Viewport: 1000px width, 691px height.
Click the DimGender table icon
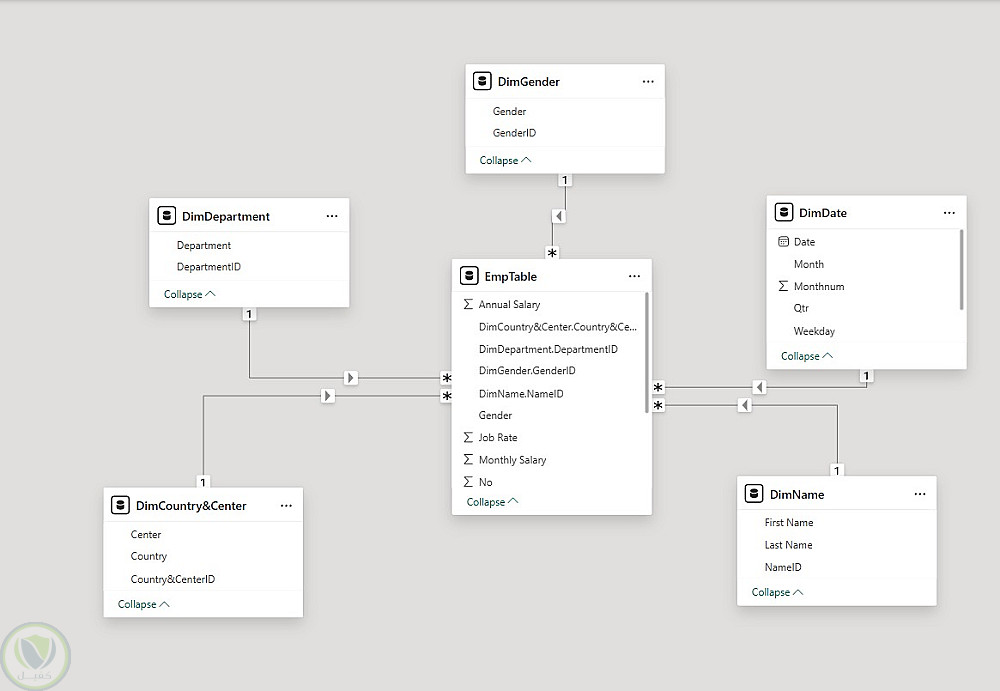(x=482, y=82)
